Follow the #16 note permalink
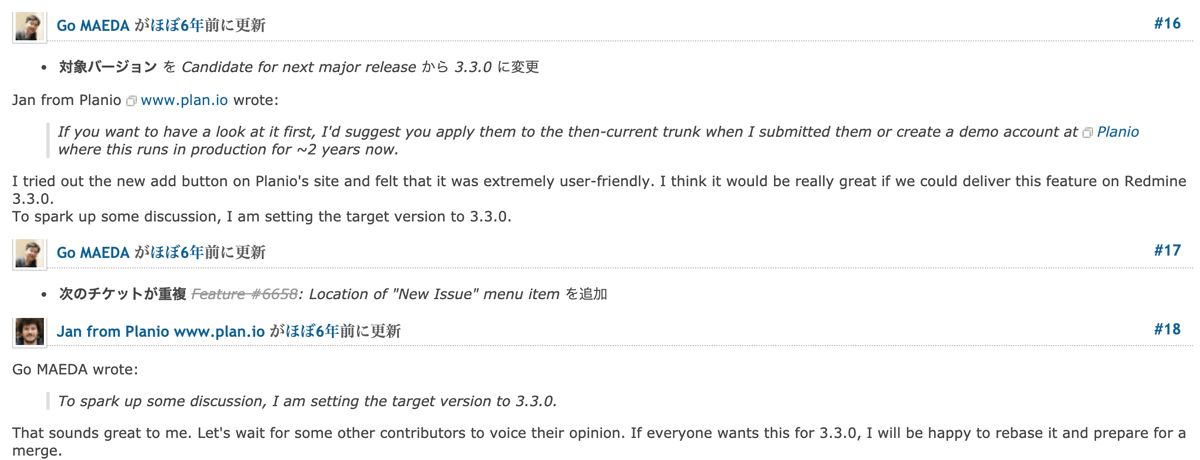 click(x=1167, y=23)
